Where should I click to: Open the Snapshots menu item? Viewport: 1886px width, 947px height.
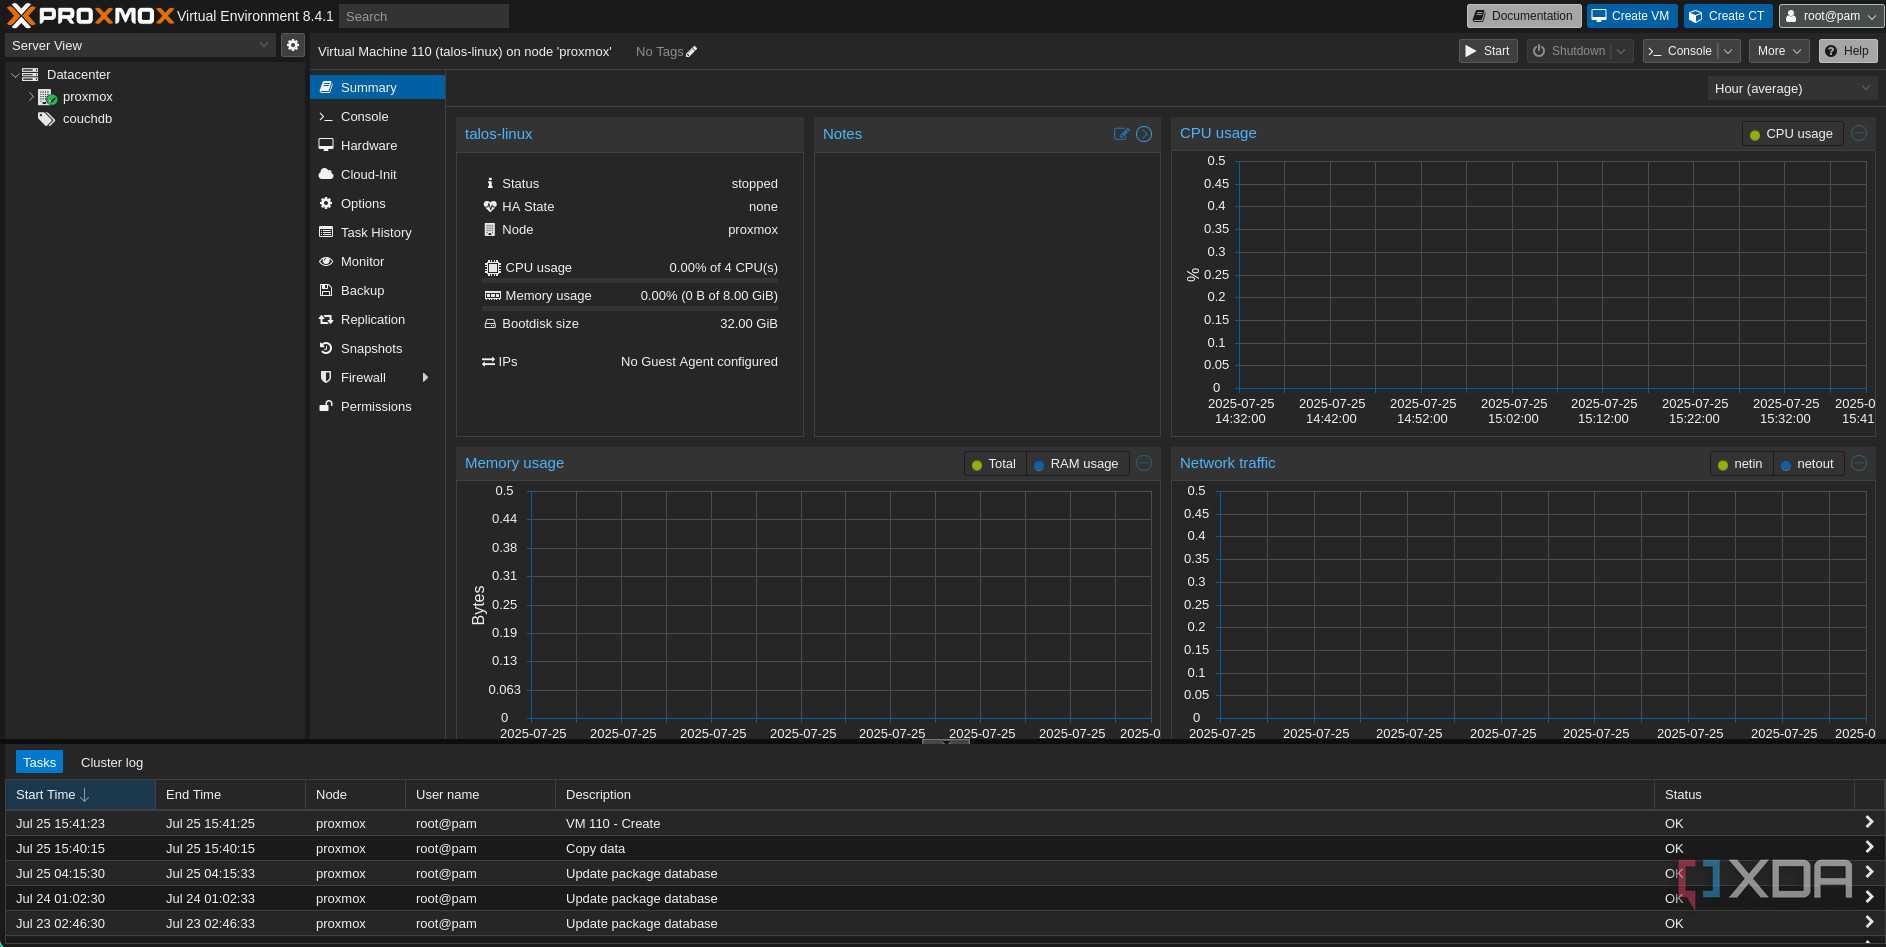click(x=377, y=349)
